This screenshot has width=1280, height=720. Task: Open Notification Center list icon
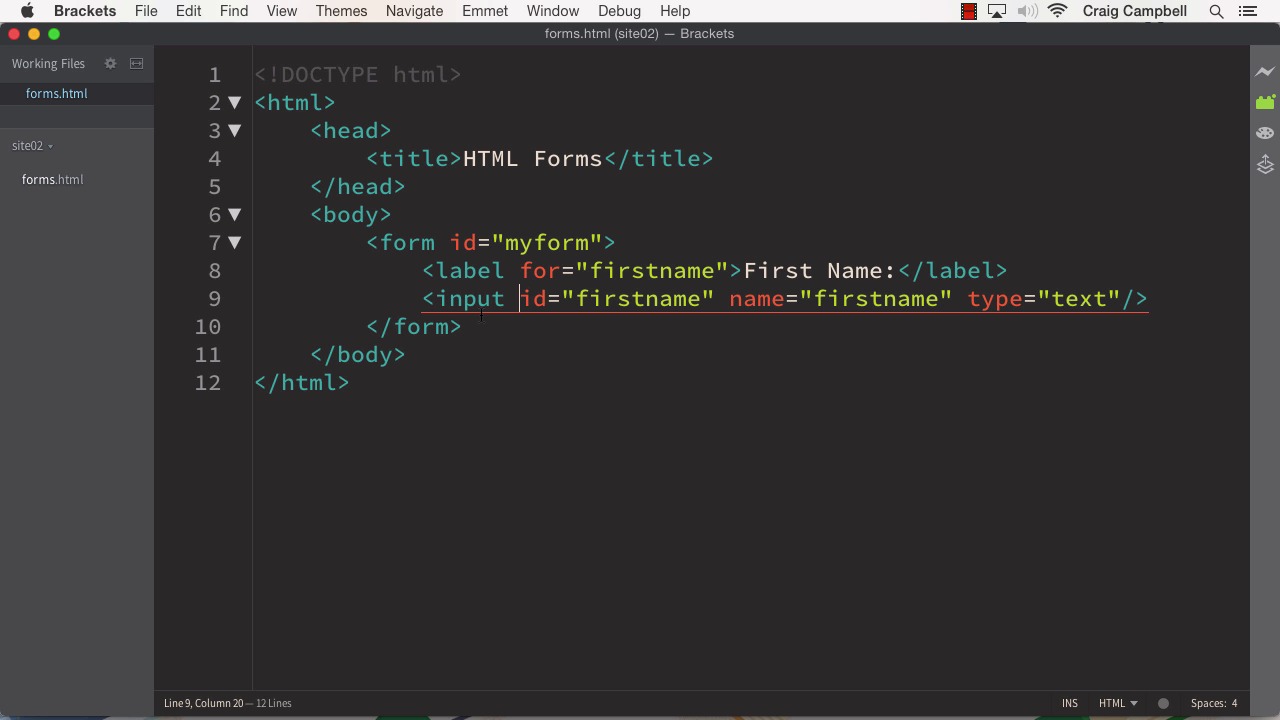pos(1247,11)
